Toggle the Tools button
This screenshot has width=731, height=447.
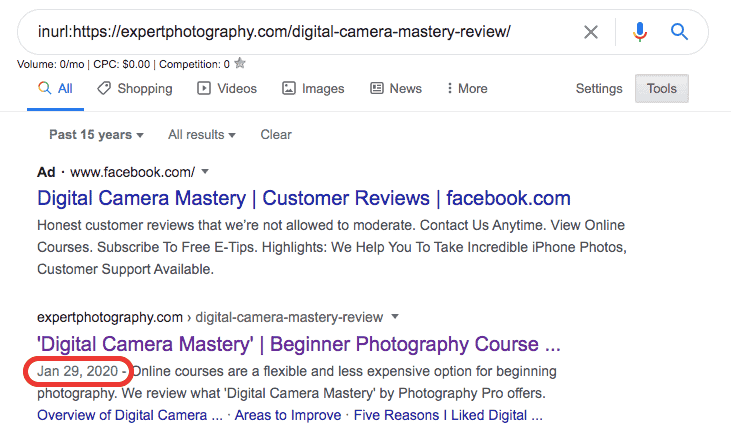[x=662, y=89]
